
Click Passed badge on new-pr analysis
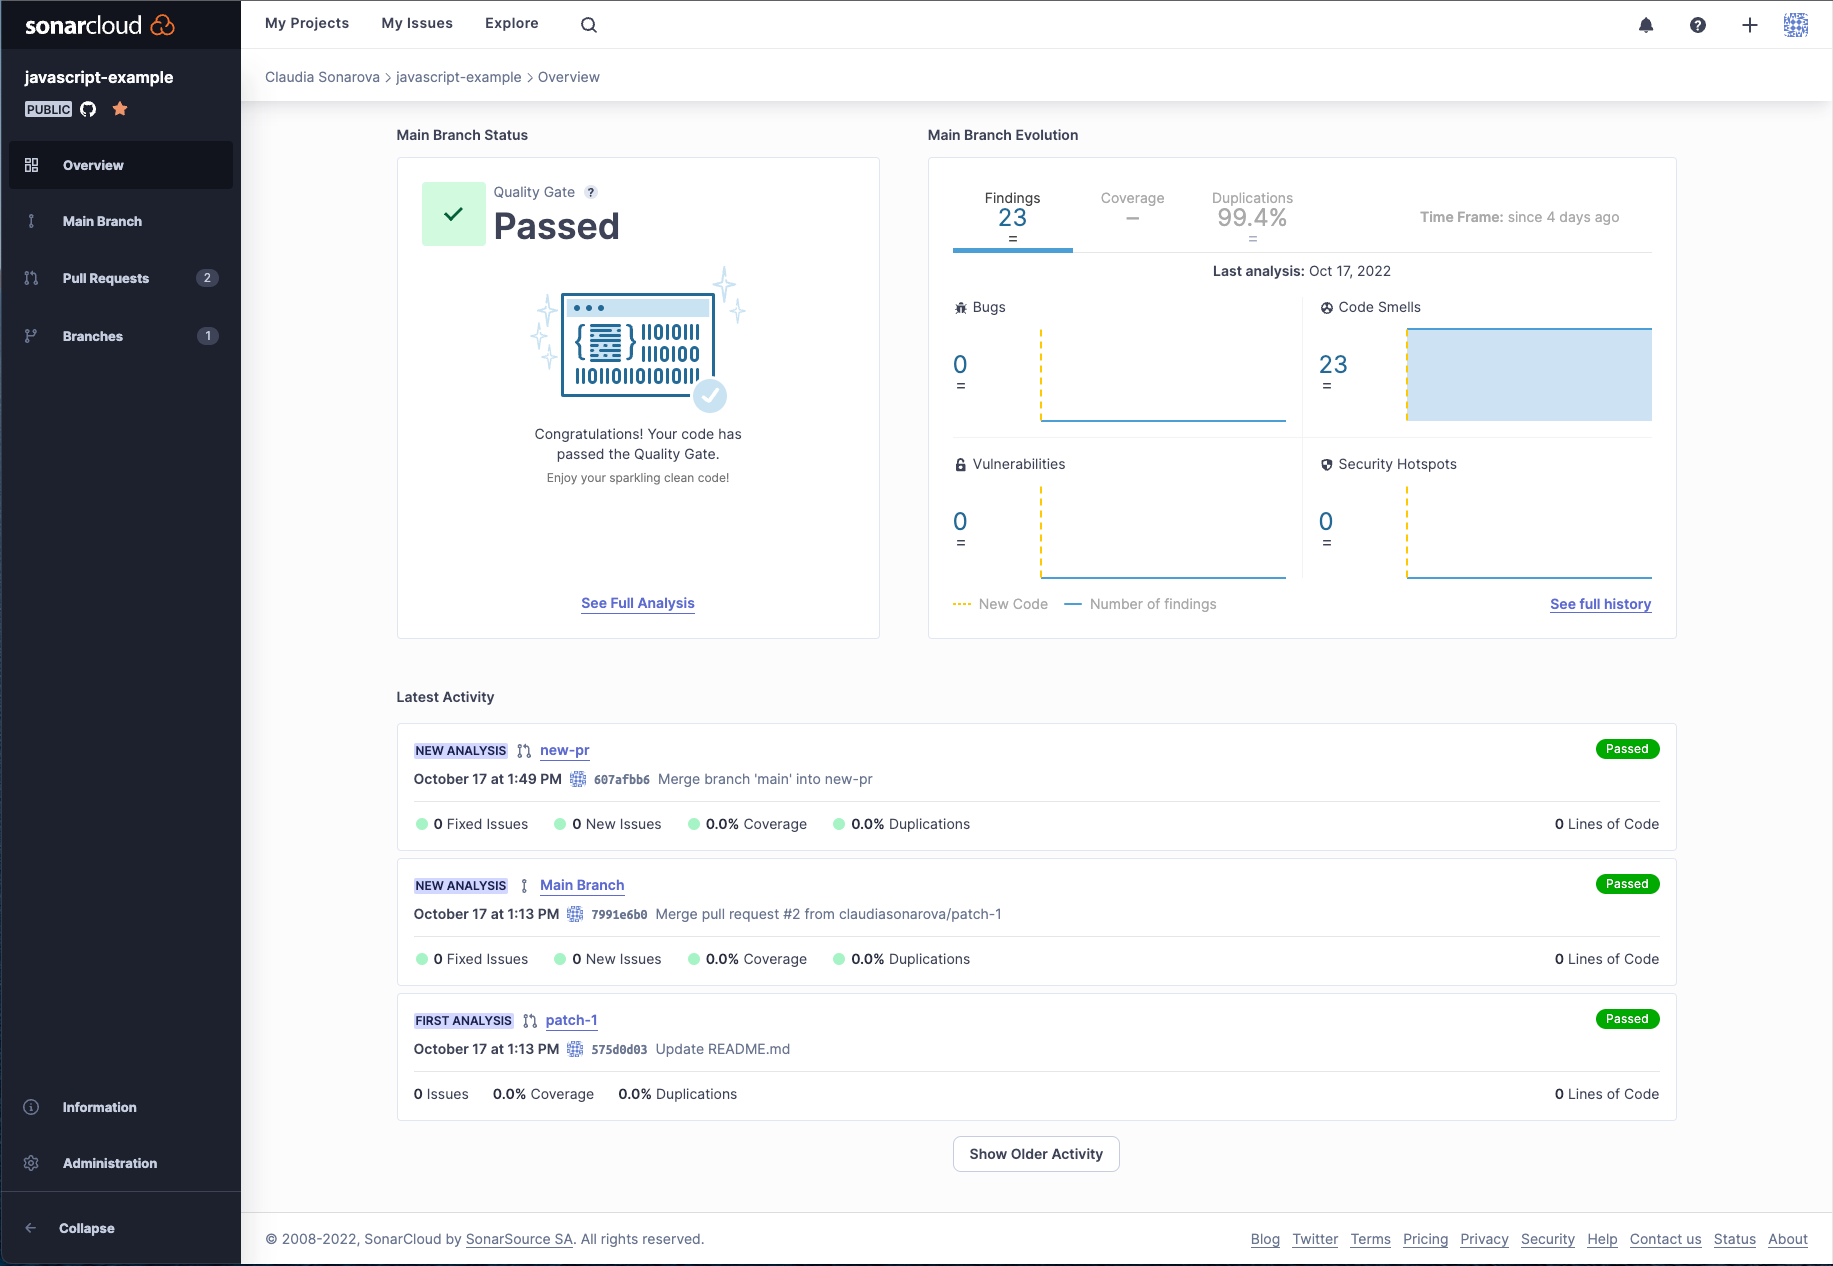tap(1627, 749)
